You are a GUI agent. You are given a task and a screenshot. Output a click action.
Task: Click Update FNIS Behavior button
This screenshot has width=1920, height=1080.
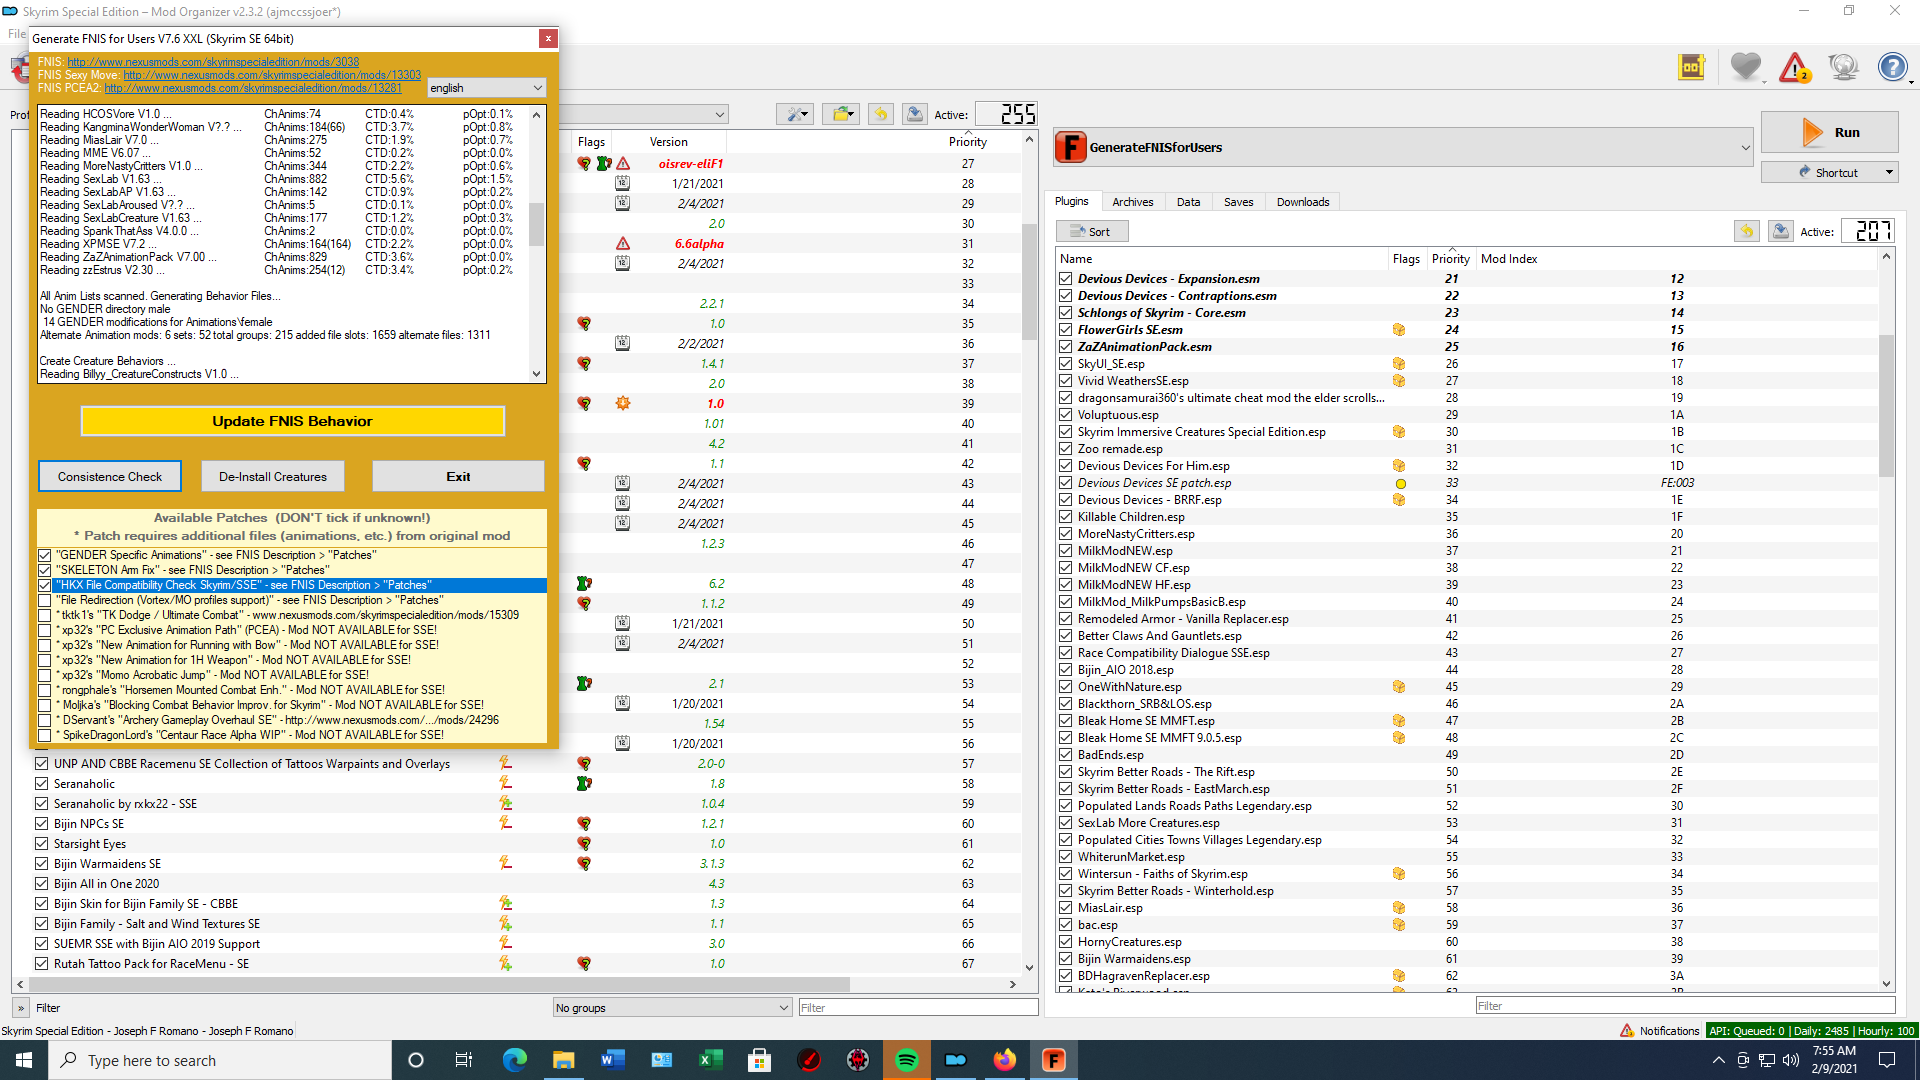pyautogui.click(x=292, y=421)
